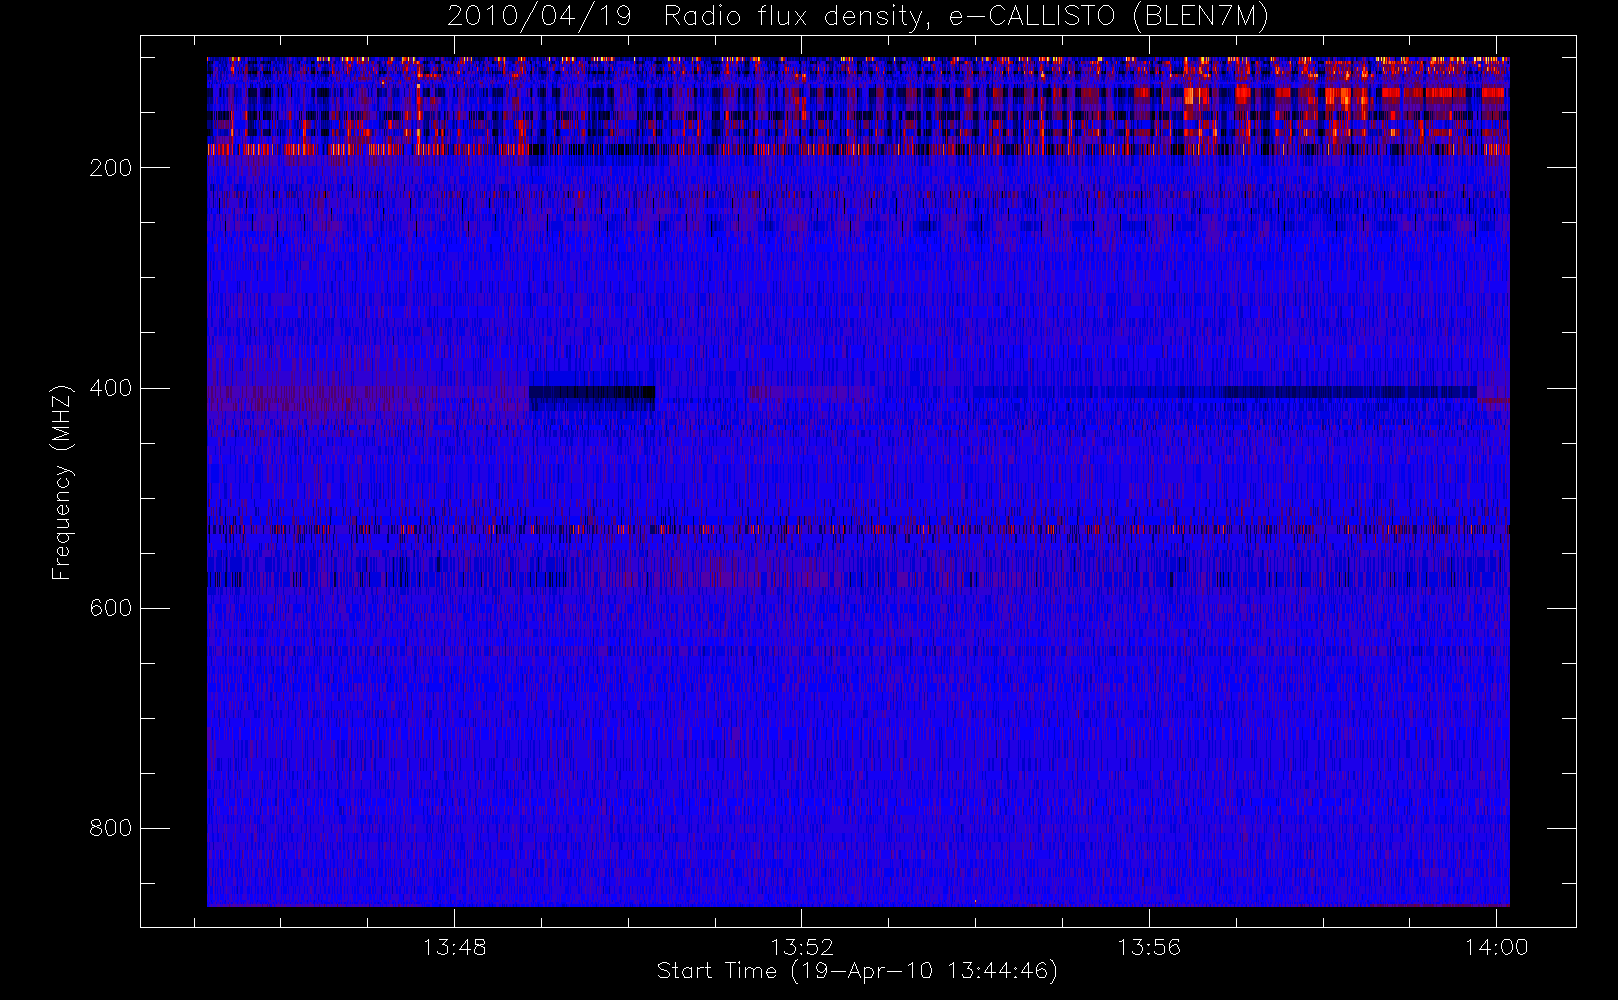Select the 200 frequency axis label

pyautogui.click(x=110, y=168)
